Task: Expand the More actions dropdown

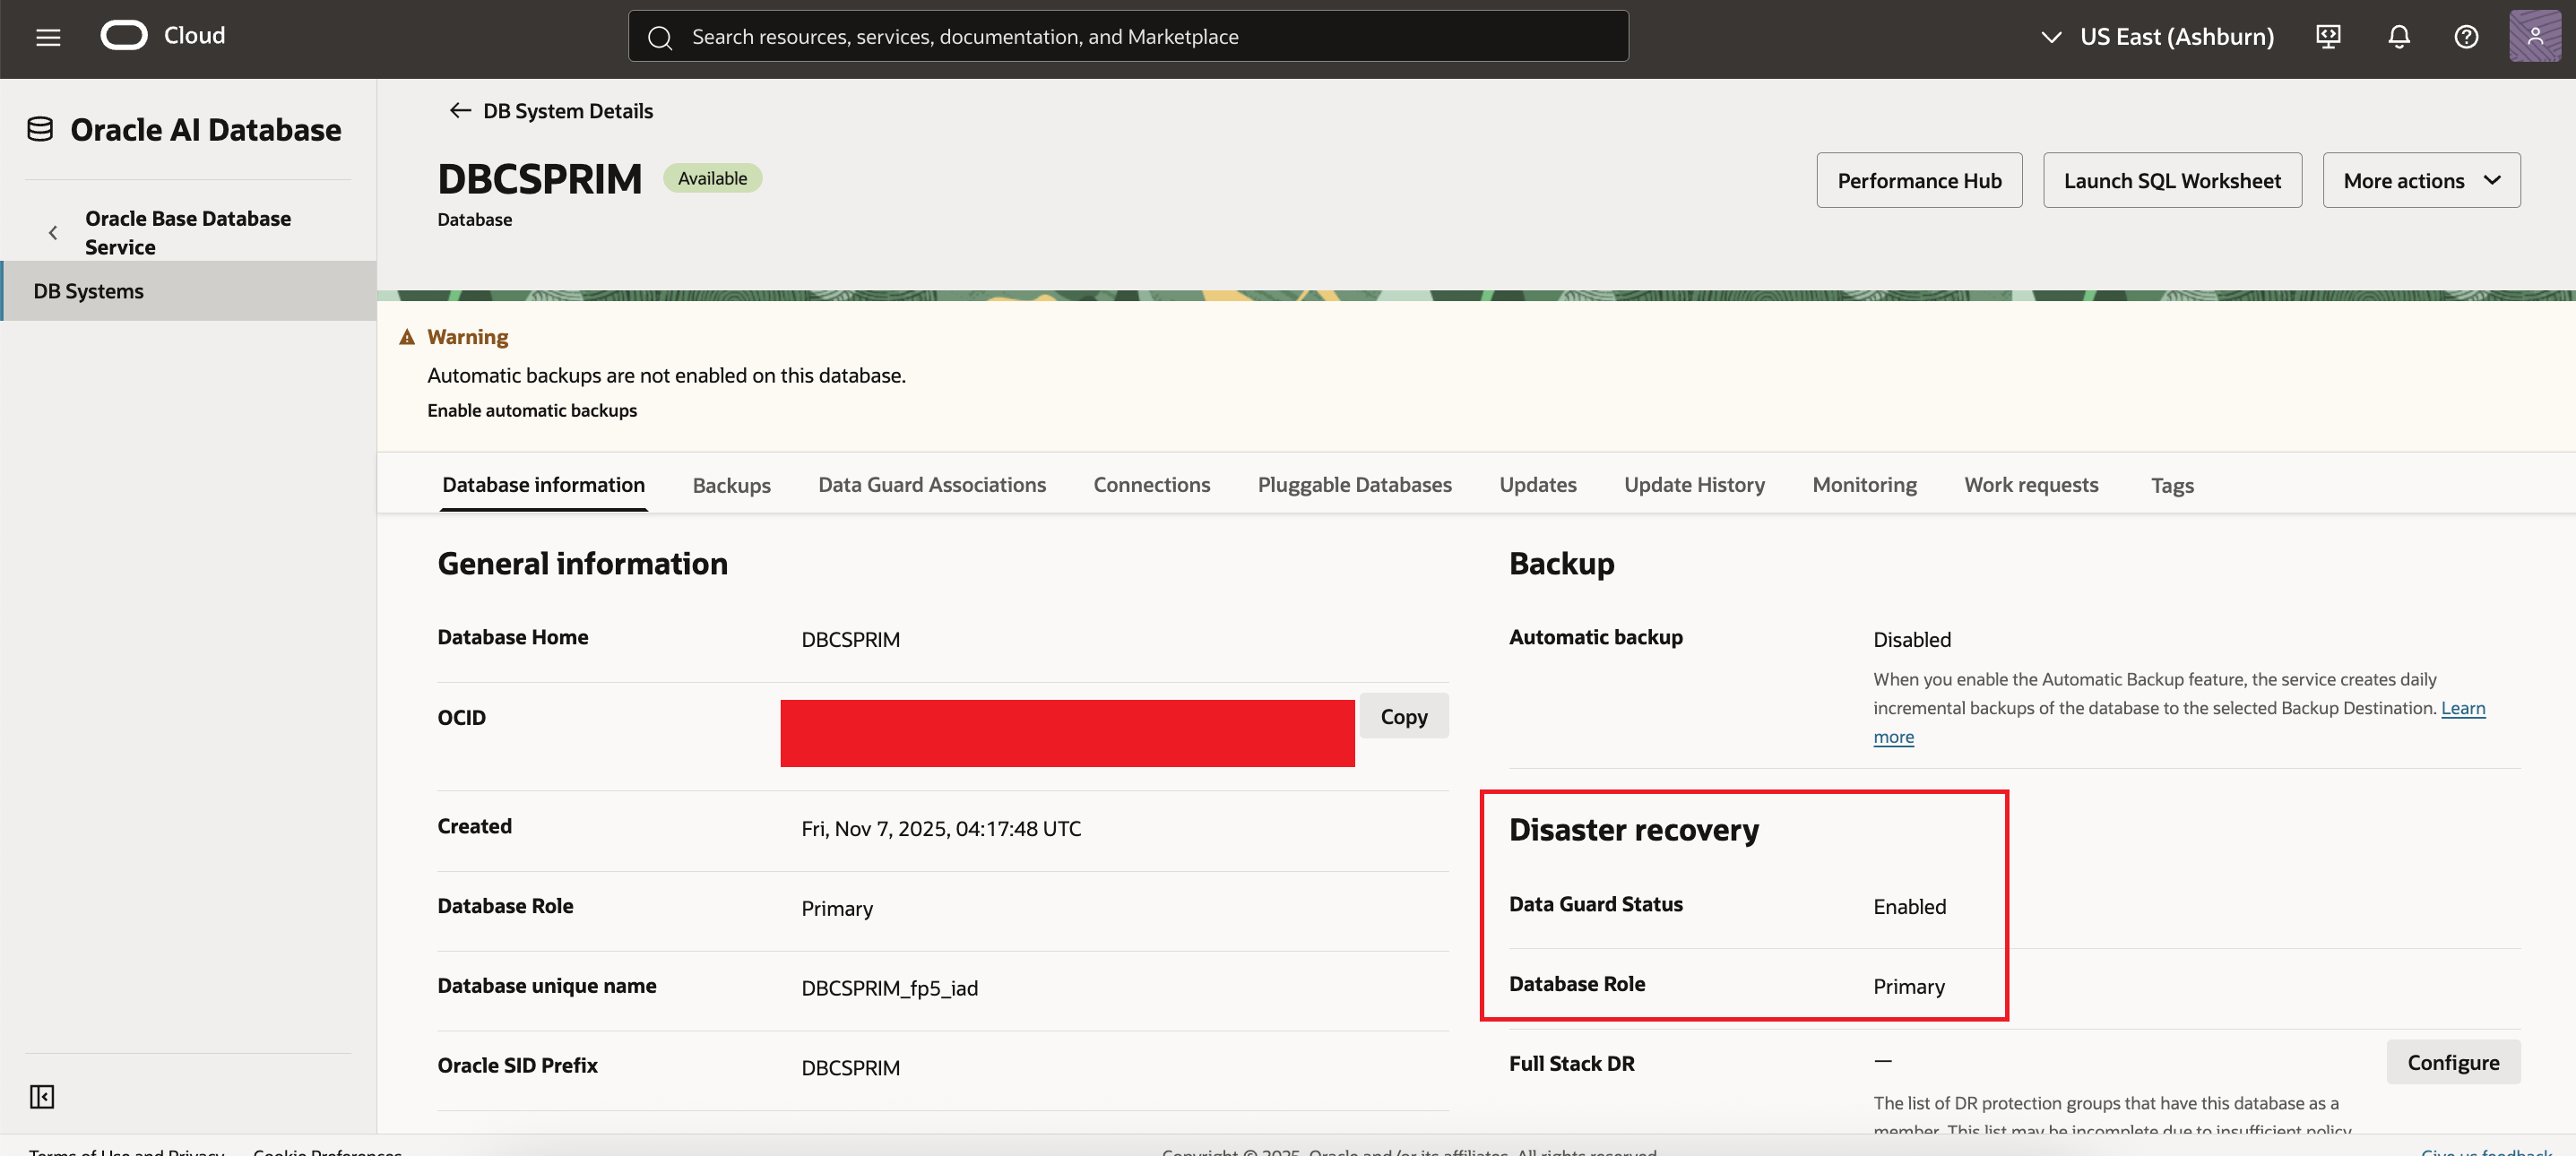Action: [2420, 181]
